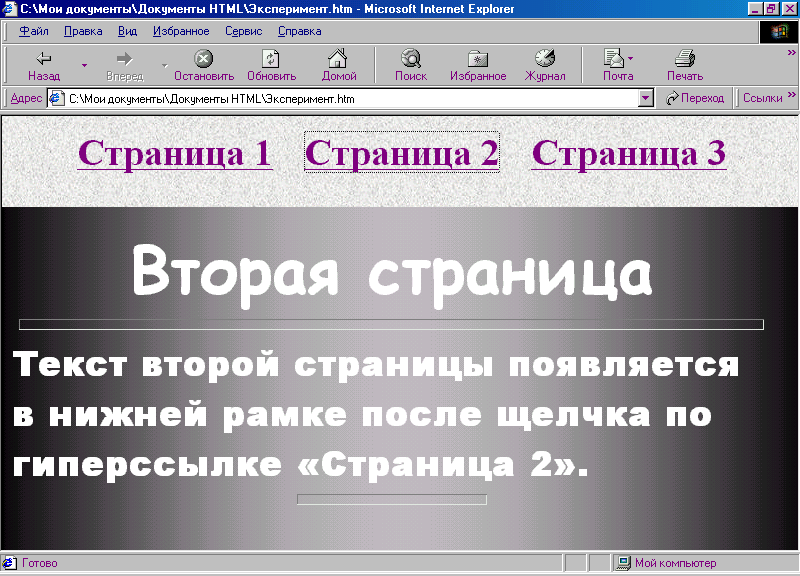Expand hidden toolbar buttons chevron

click(x=791, y=53)
